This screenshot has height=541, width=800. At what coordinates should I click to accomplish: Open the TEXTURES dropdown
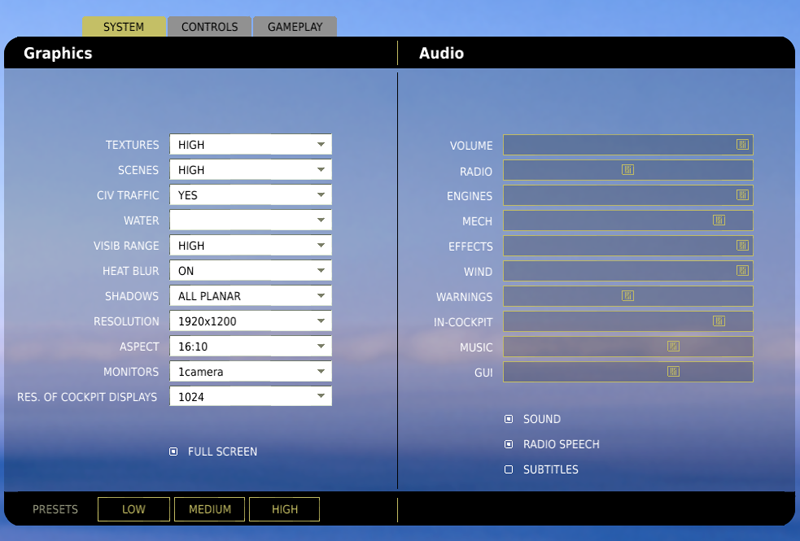tap(250, 145)
